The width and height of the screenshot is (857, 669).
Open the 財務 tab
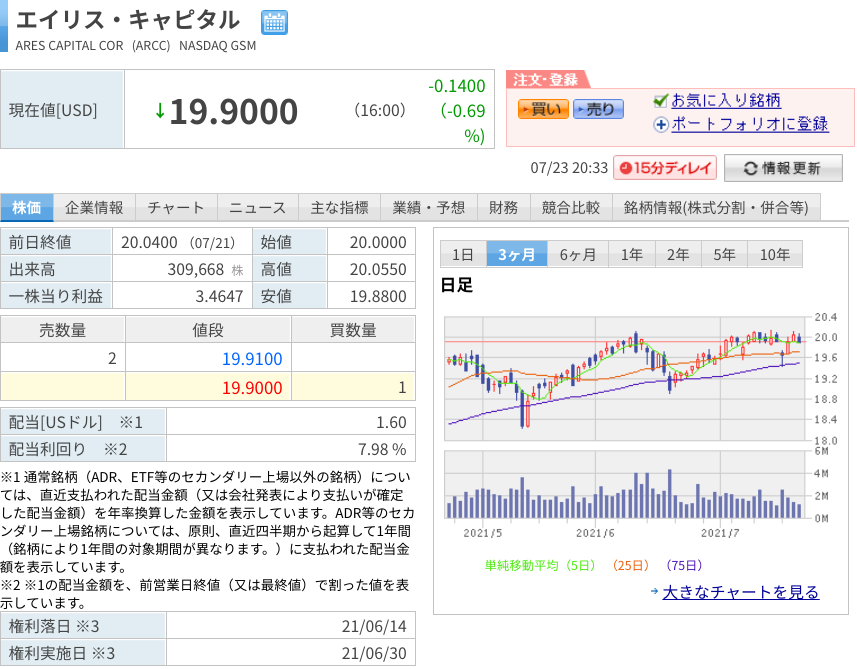pos(503,208)
